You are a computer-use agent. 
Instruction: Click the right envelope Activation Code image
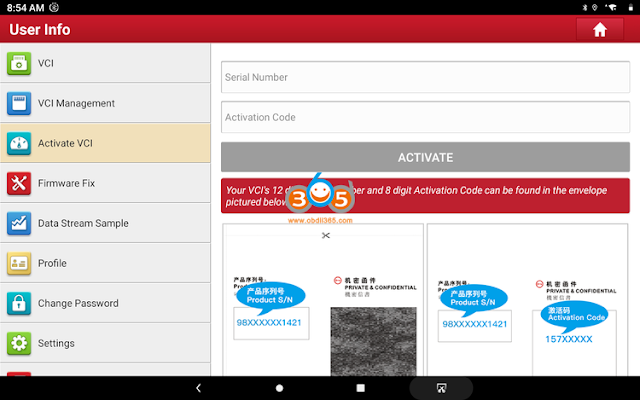click(x=527, y=300)
